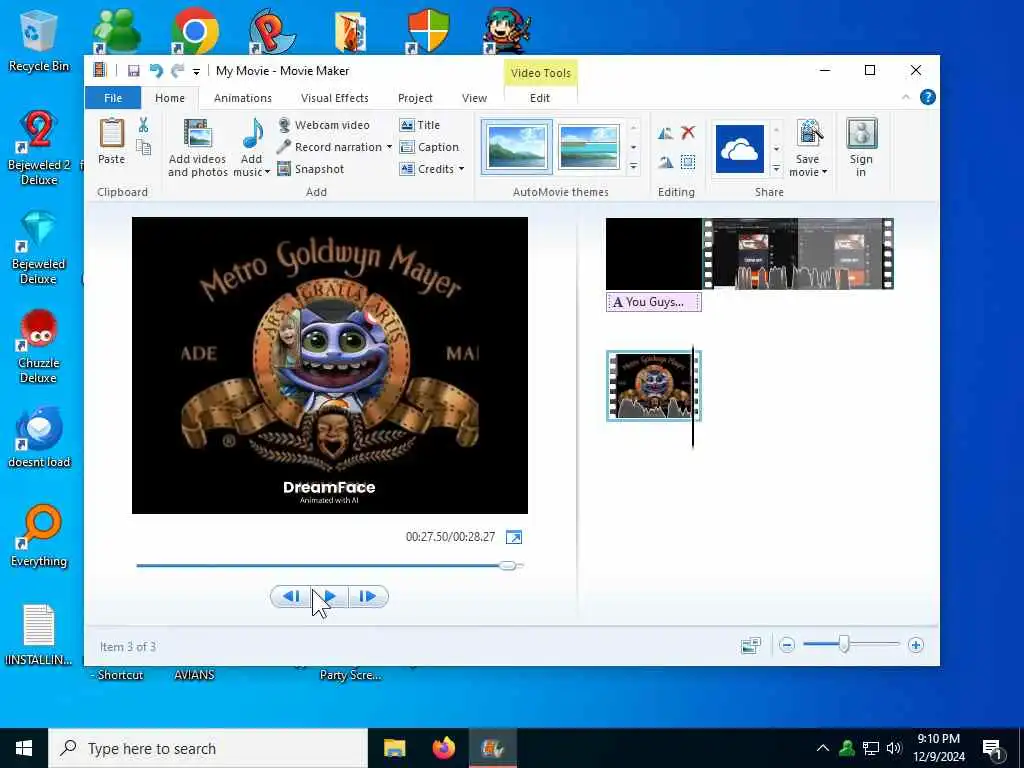1024x768 pixels.
Task: Click the preview seek slider handle
Action: [x=507, y=566]
